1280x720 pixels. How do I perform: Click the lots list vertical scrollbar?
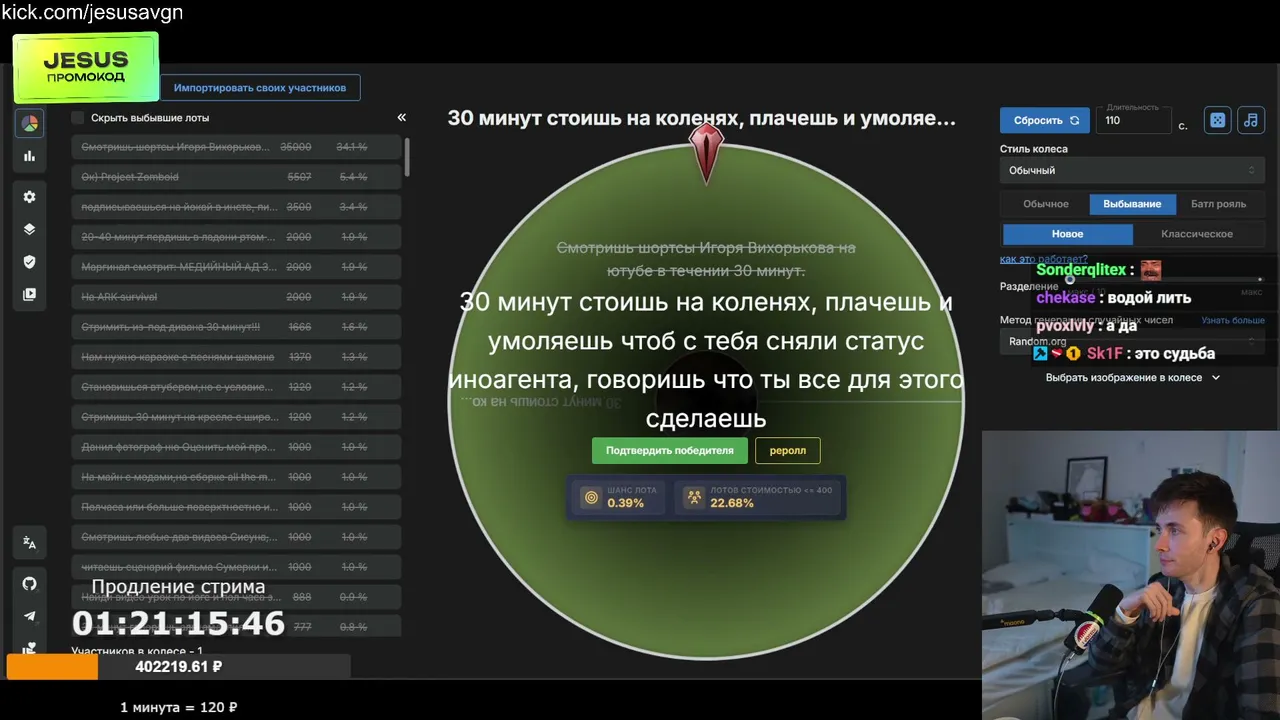tap(407, 157)
